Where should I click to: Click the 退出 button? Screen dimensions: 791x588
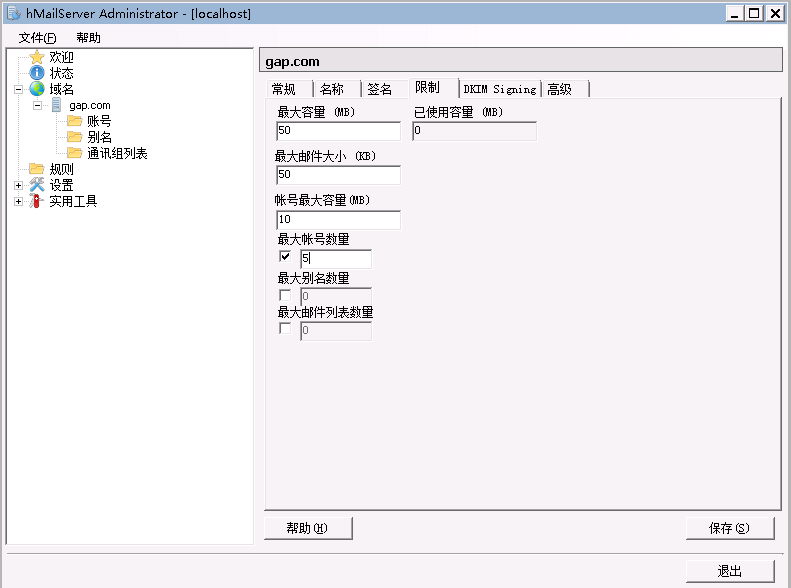click(729, 571)
